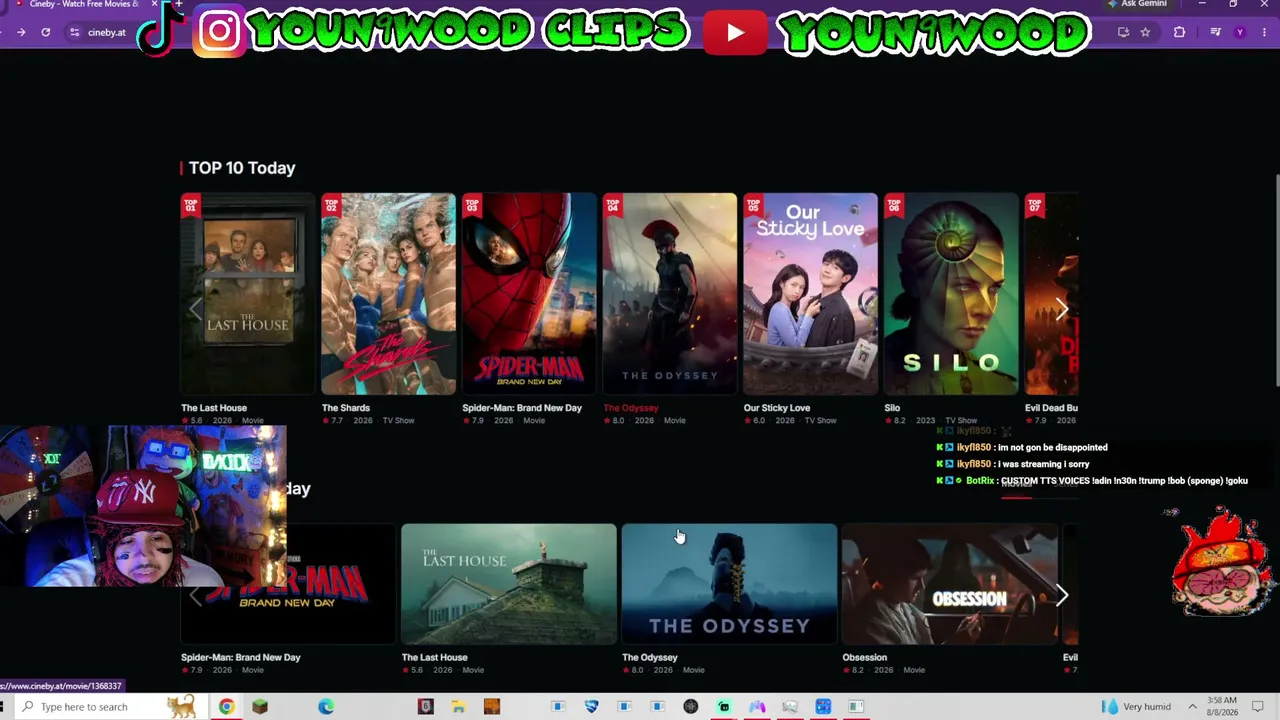Bookmark this page with the star icon

1145,32
